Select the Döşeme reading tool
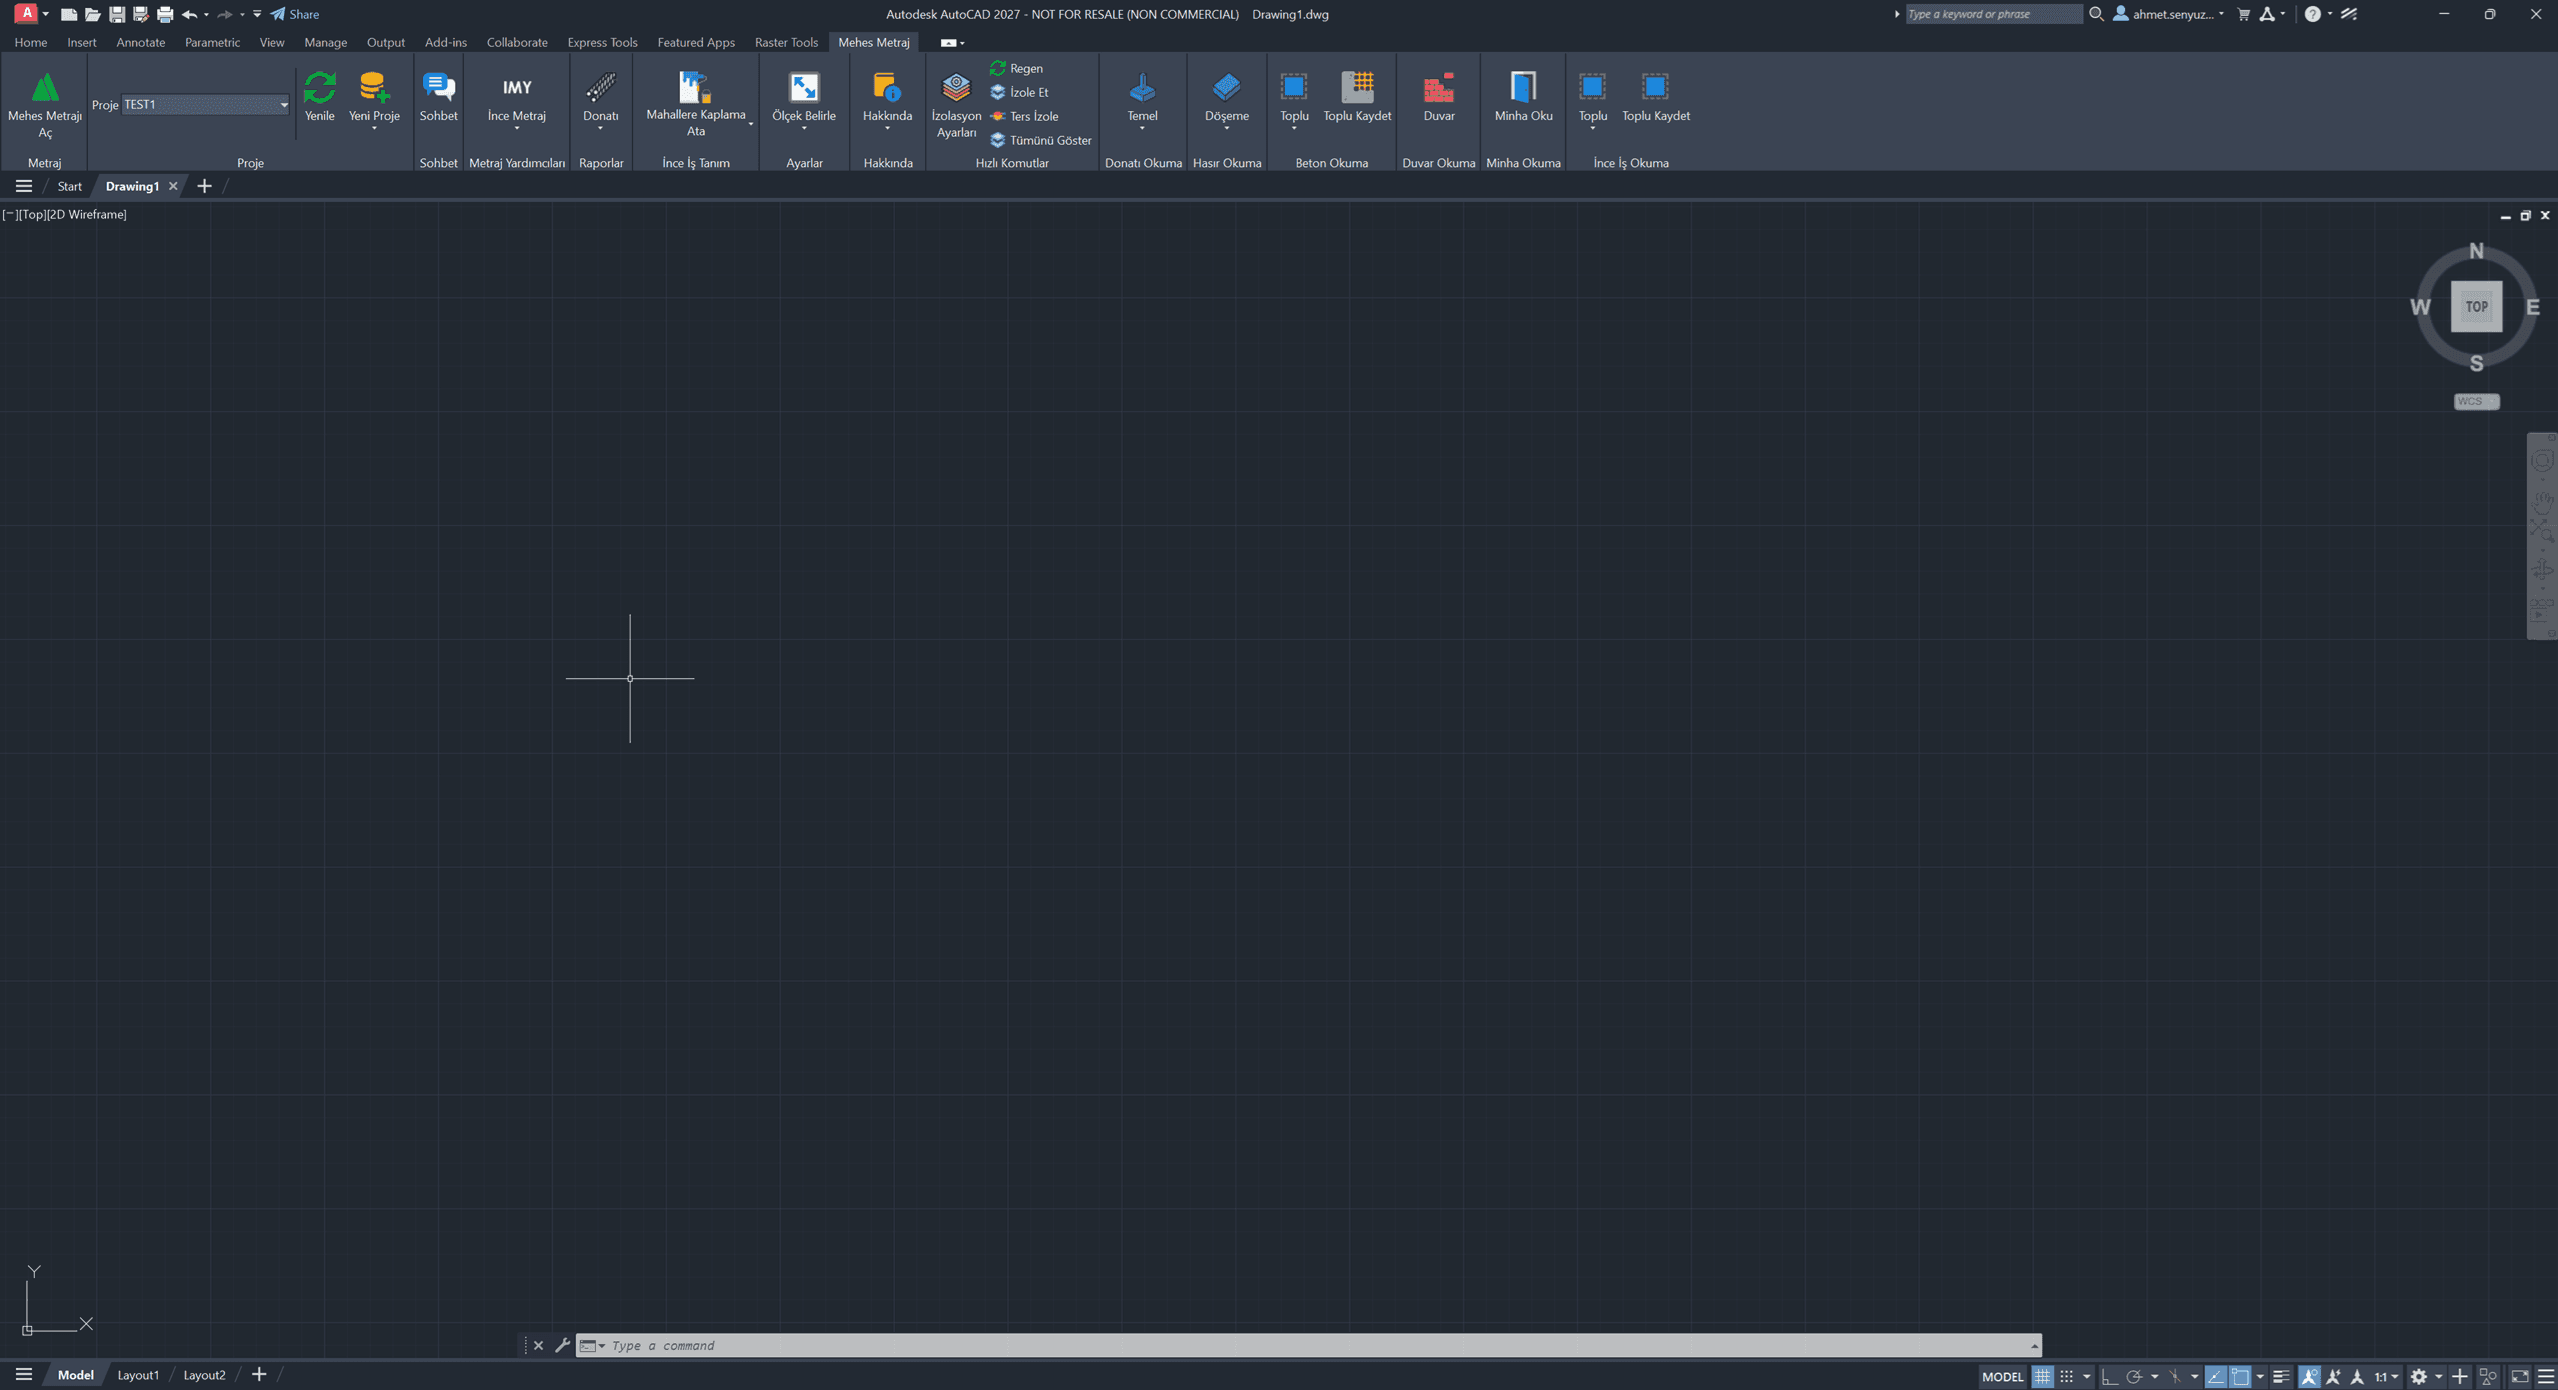 [1226, 99]
